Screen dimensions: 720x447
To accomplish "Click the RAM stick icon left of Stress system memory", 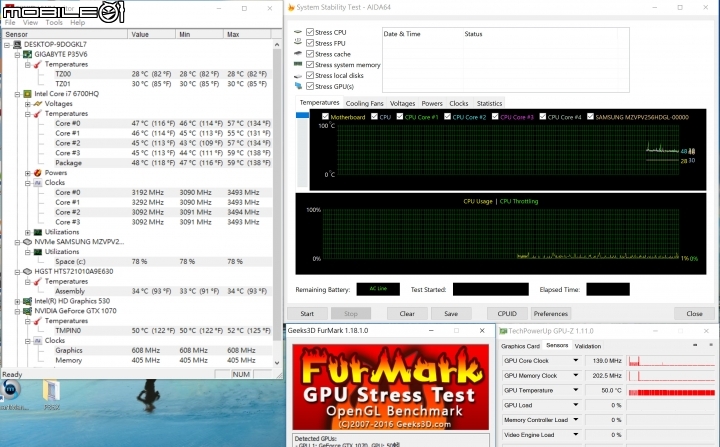I will coord(298,64).
